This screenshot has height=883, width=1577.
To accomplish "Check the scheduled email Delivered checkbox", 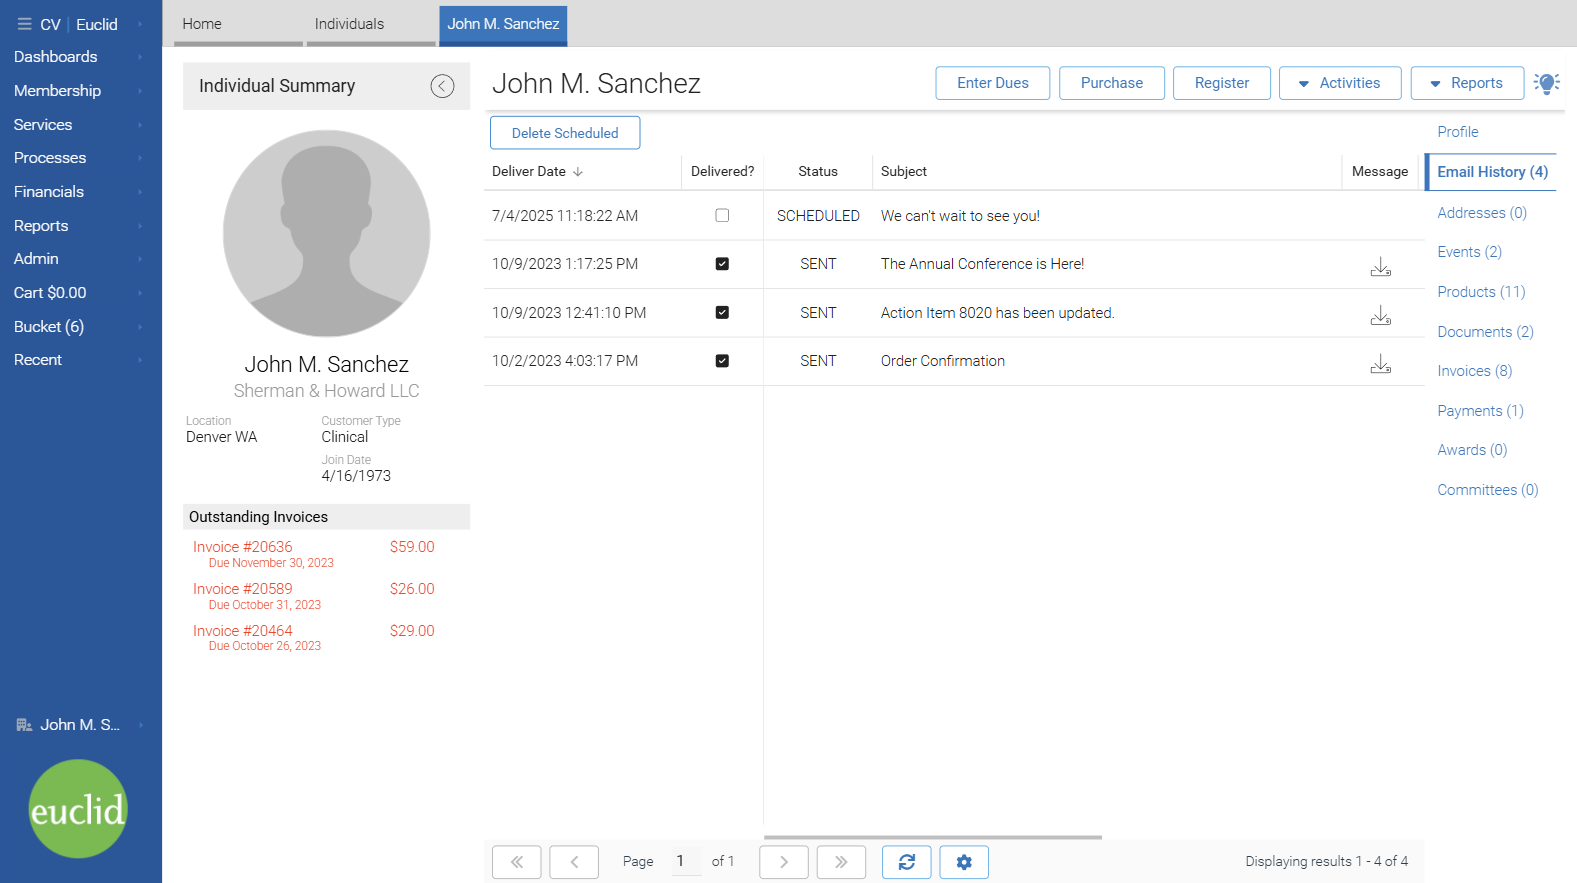I will (x=722, y=215).
